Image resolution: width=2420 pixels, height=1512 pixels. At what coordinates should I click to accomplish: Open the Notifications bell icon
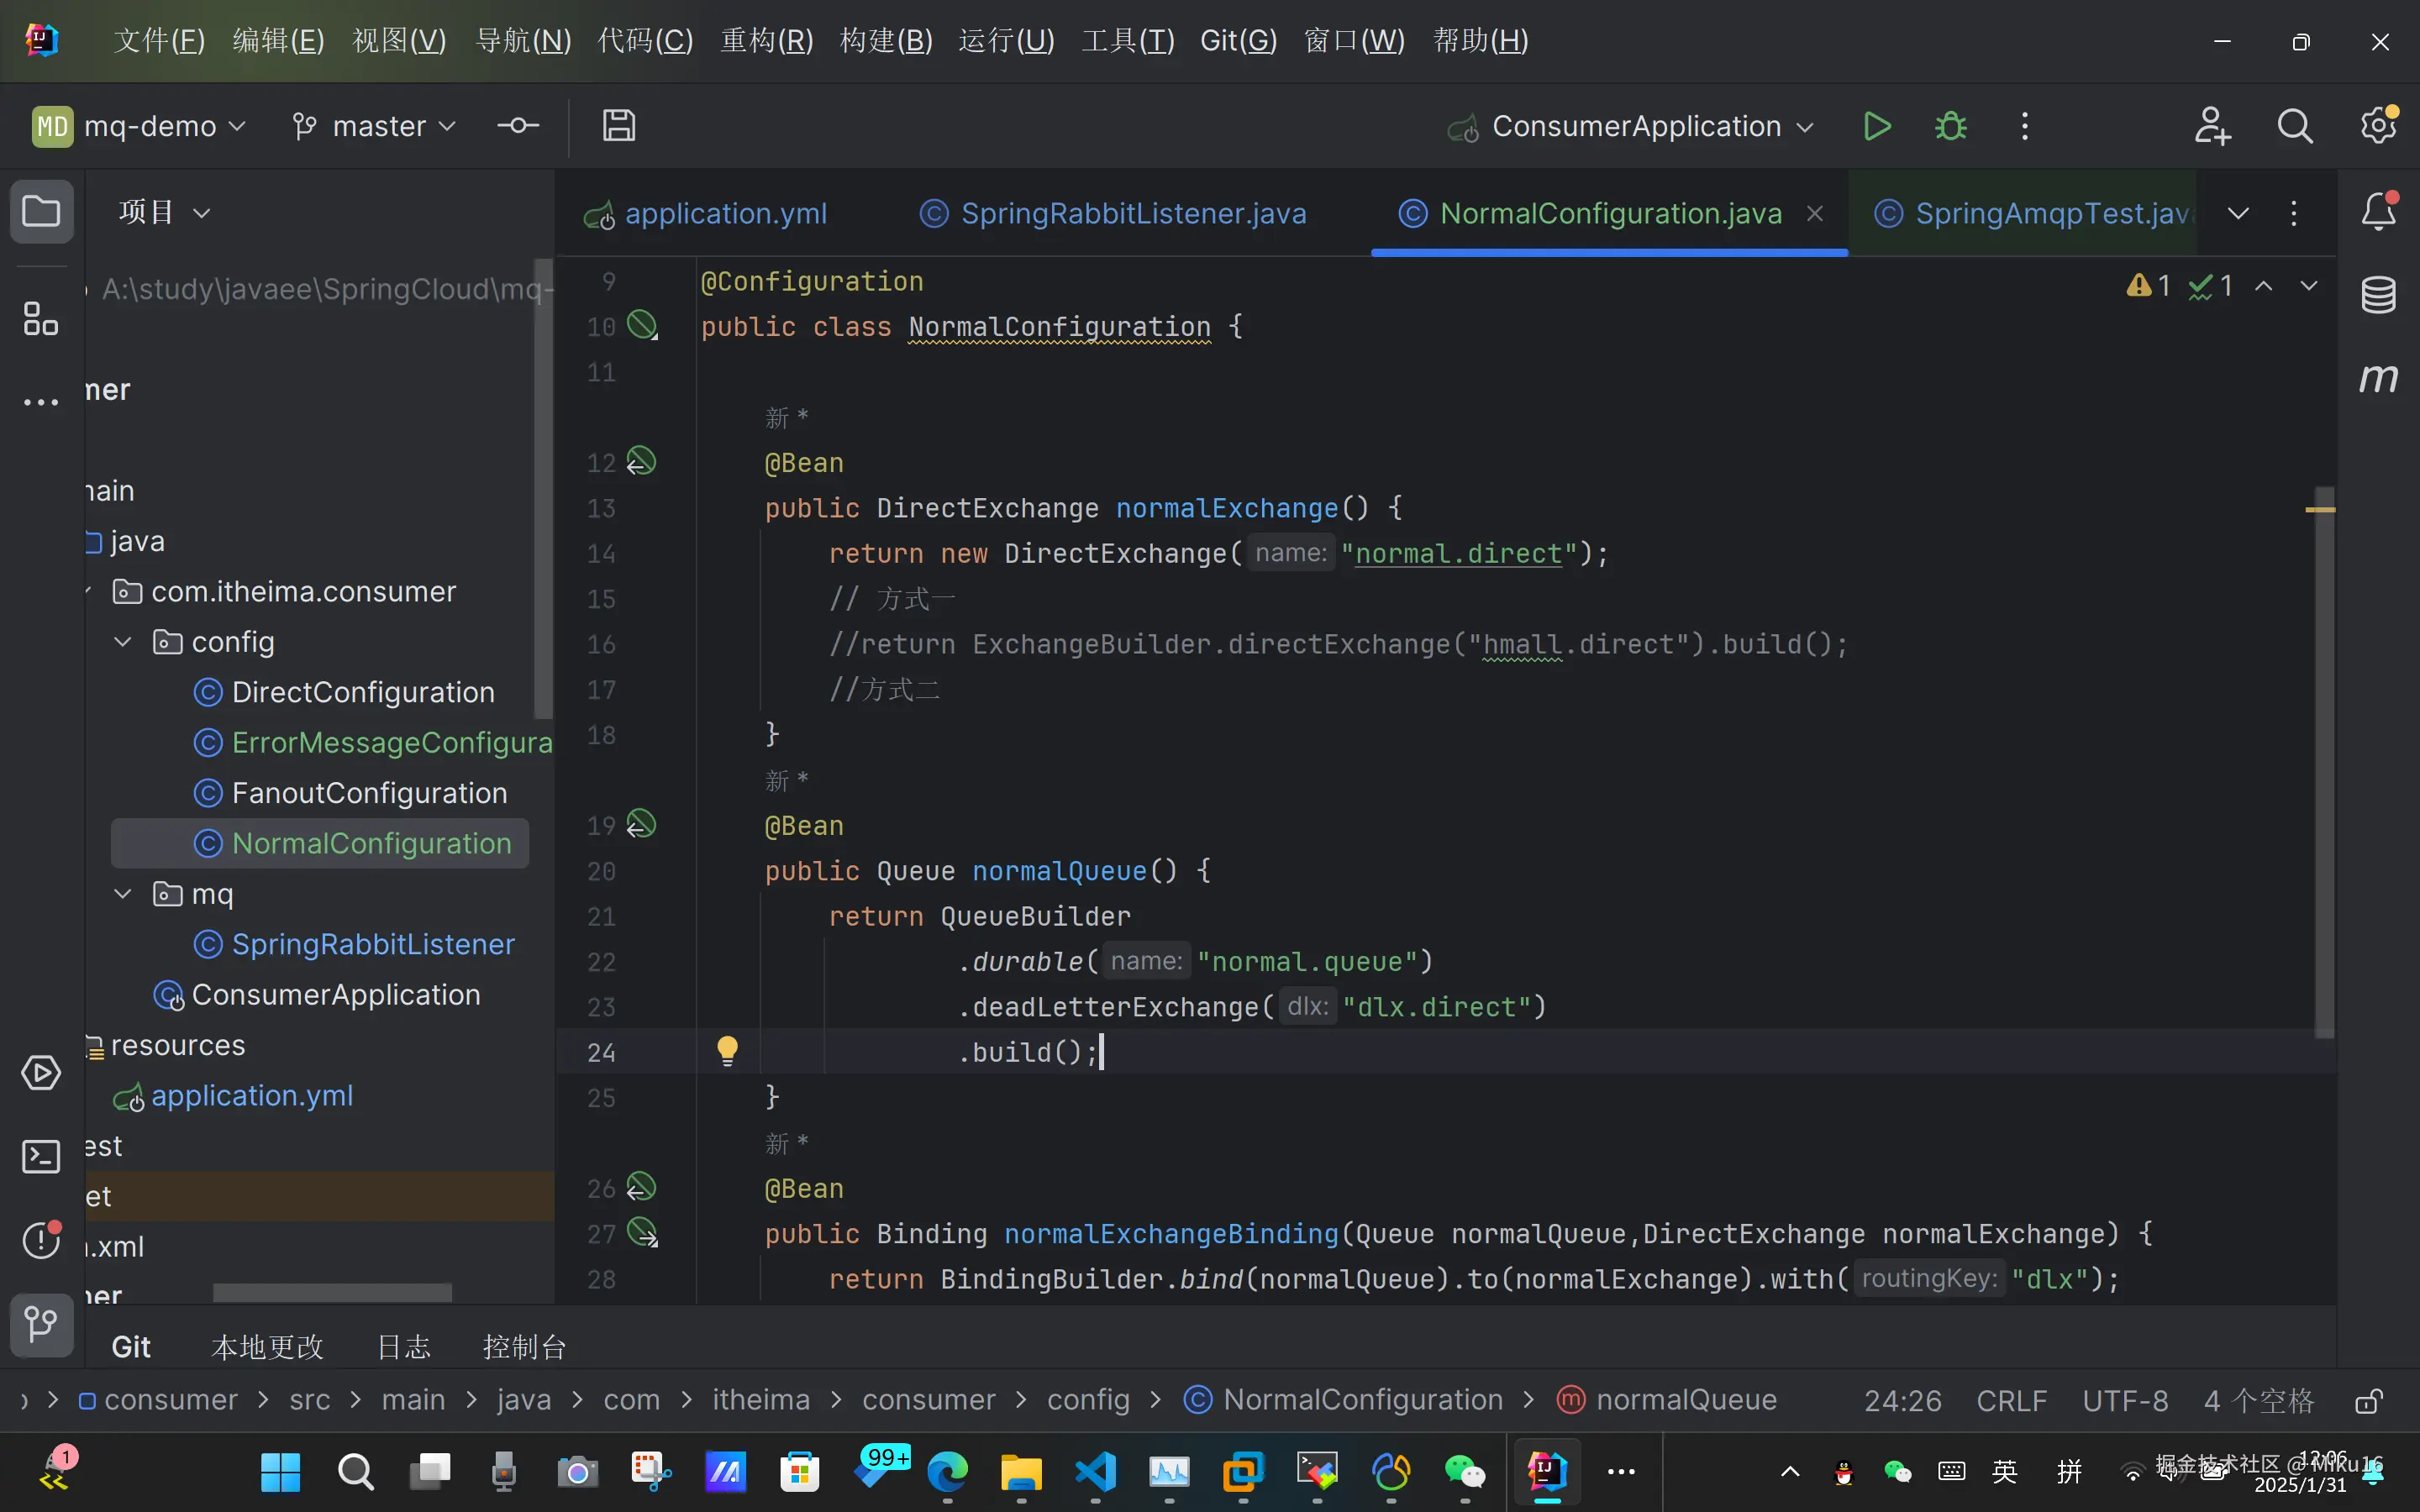pyautogui.click(x=2378, y=212)
